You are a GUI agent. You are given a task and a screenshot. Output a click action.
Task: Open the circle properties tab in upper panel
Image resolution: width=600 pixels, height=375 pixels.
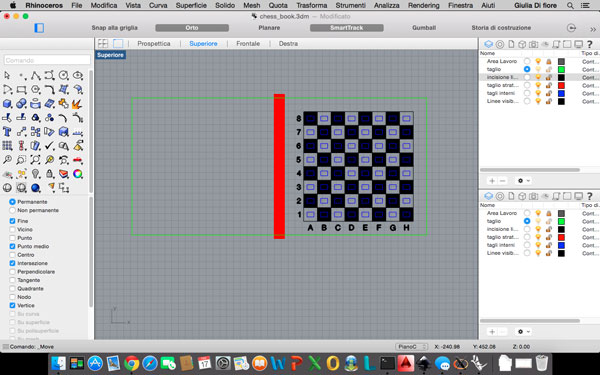(x=500, y=44)
